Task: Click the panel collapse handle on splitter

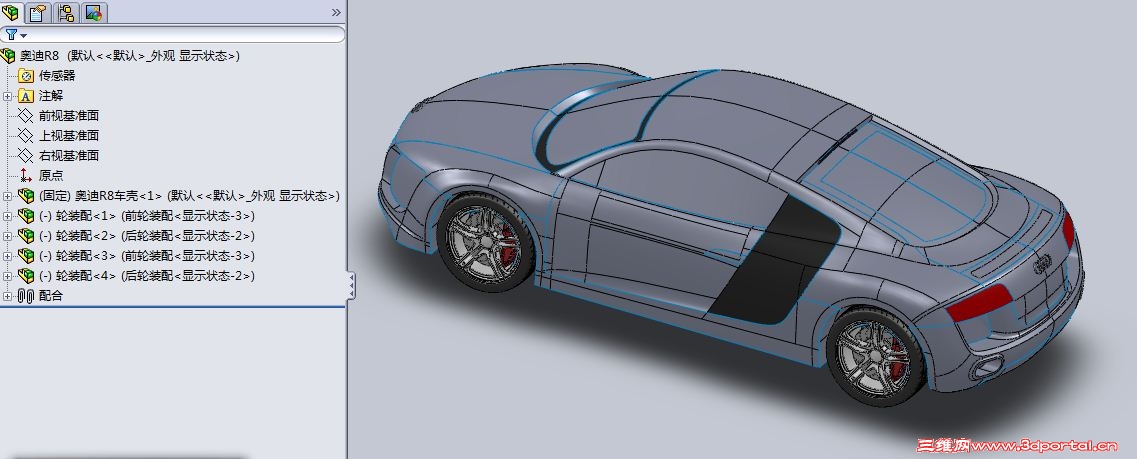Action: 351,286
